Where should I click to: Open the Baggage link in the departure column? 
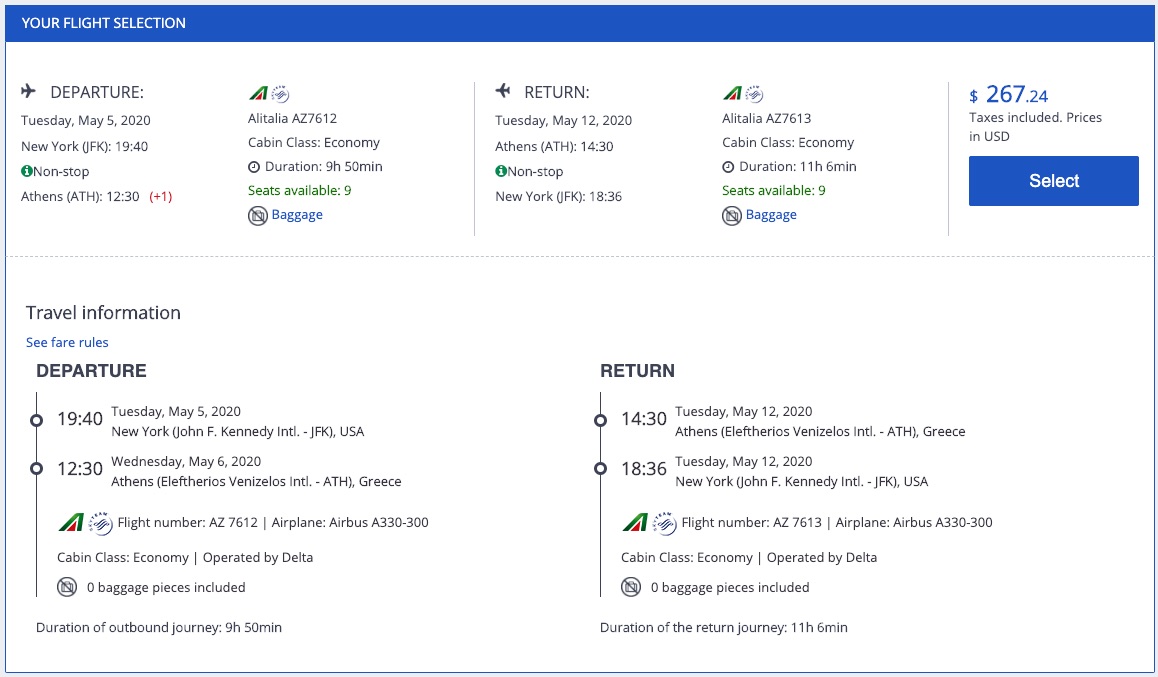tap(297, 214)
